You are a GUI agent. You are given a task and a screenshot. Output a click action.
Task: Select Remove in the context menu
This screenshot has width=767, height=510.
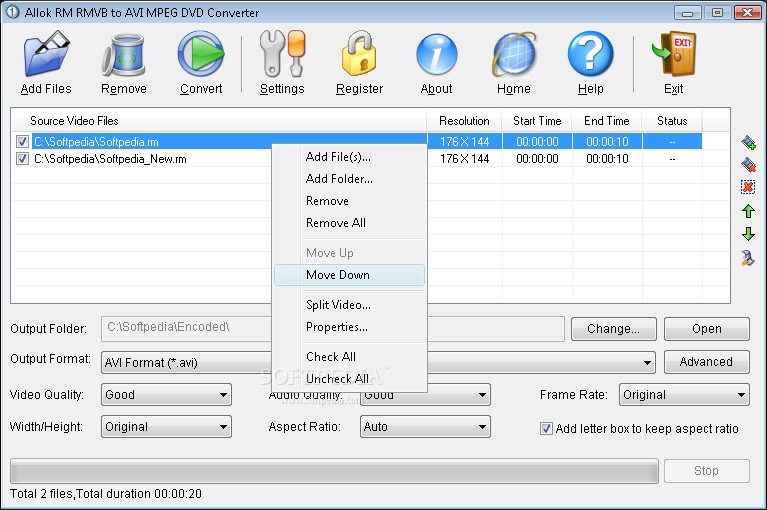pos(349,201)
